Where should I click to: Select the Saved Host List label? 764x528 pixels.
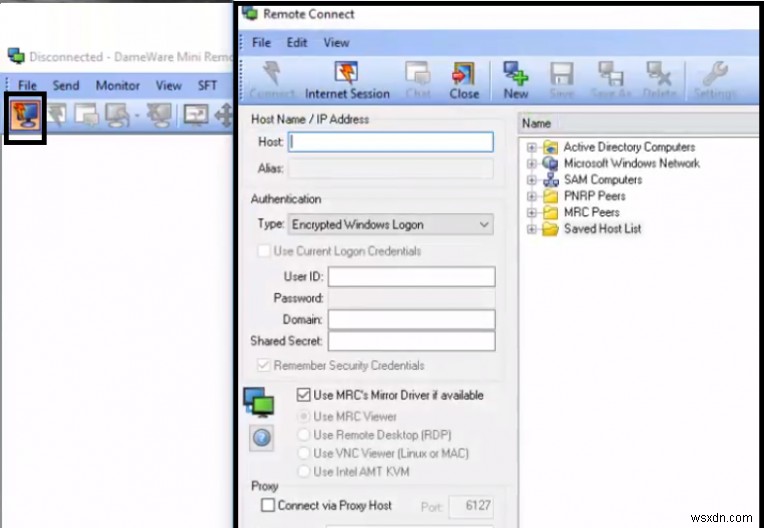click(603, 229)
